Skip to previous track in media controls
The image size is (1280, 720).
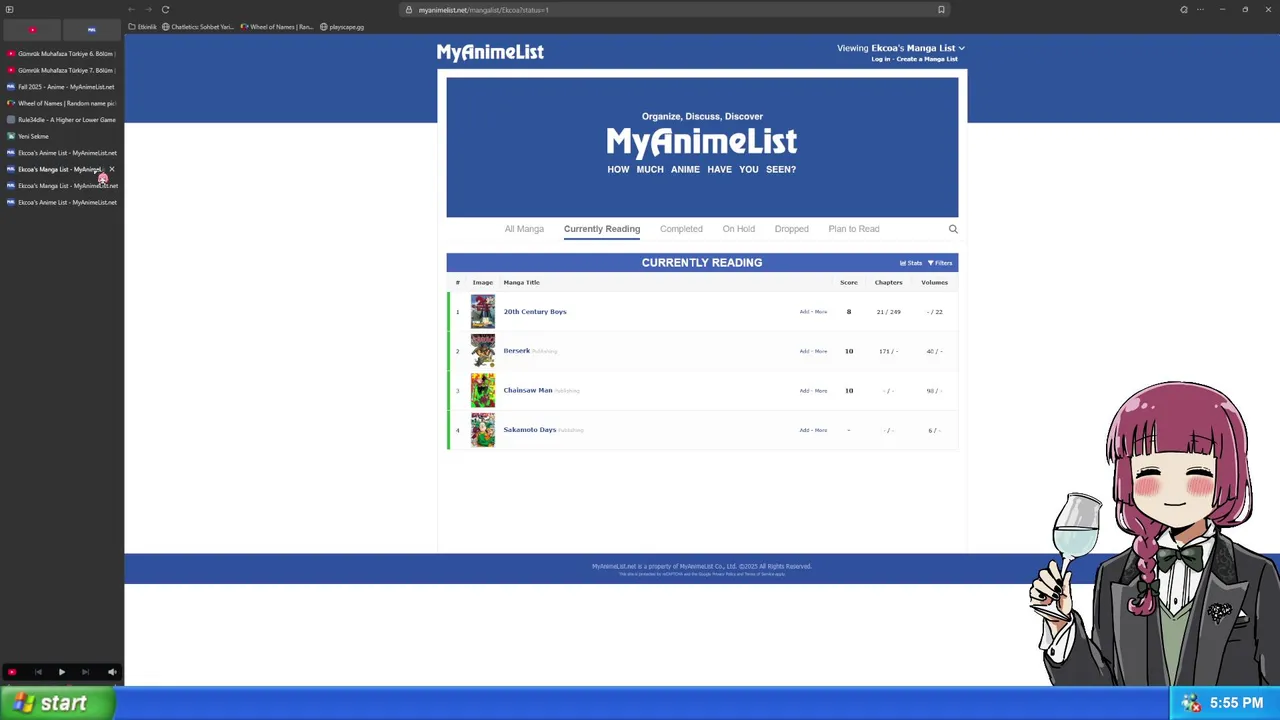38,672
